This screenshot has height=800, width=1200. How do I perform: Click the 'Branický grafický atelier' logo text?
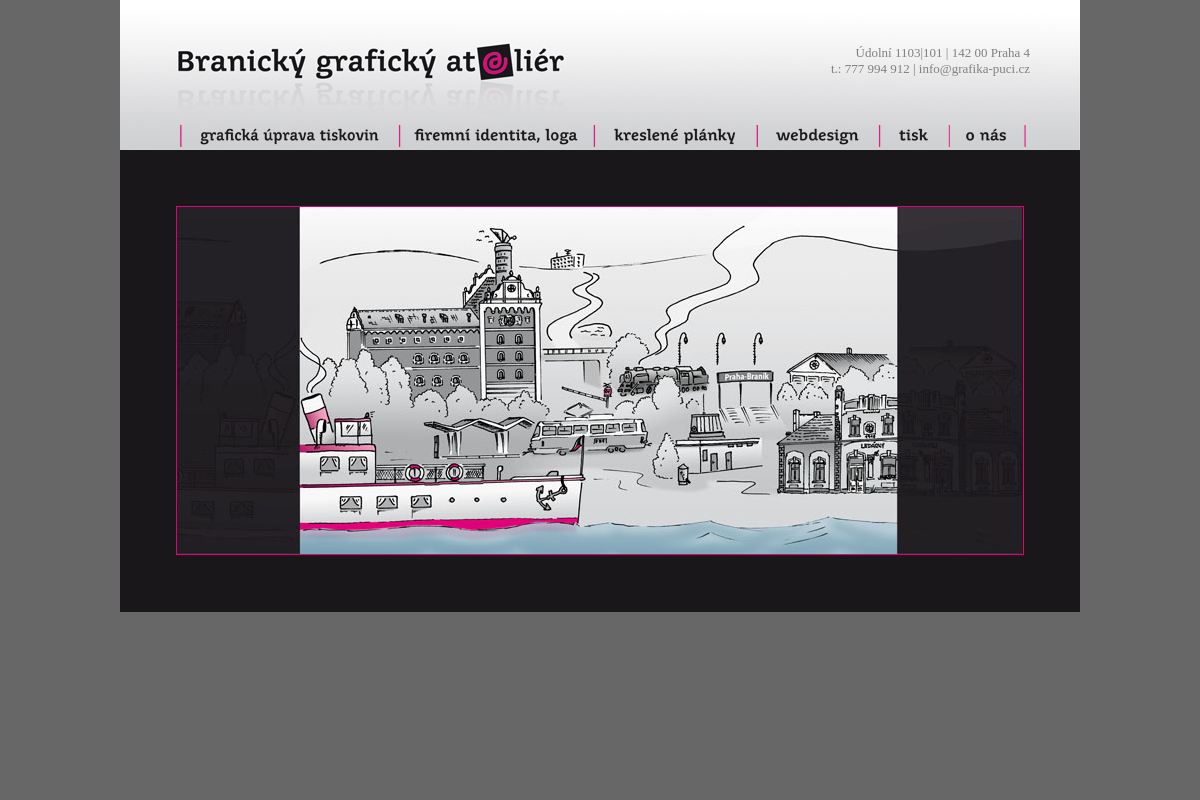tap(370, 62)
